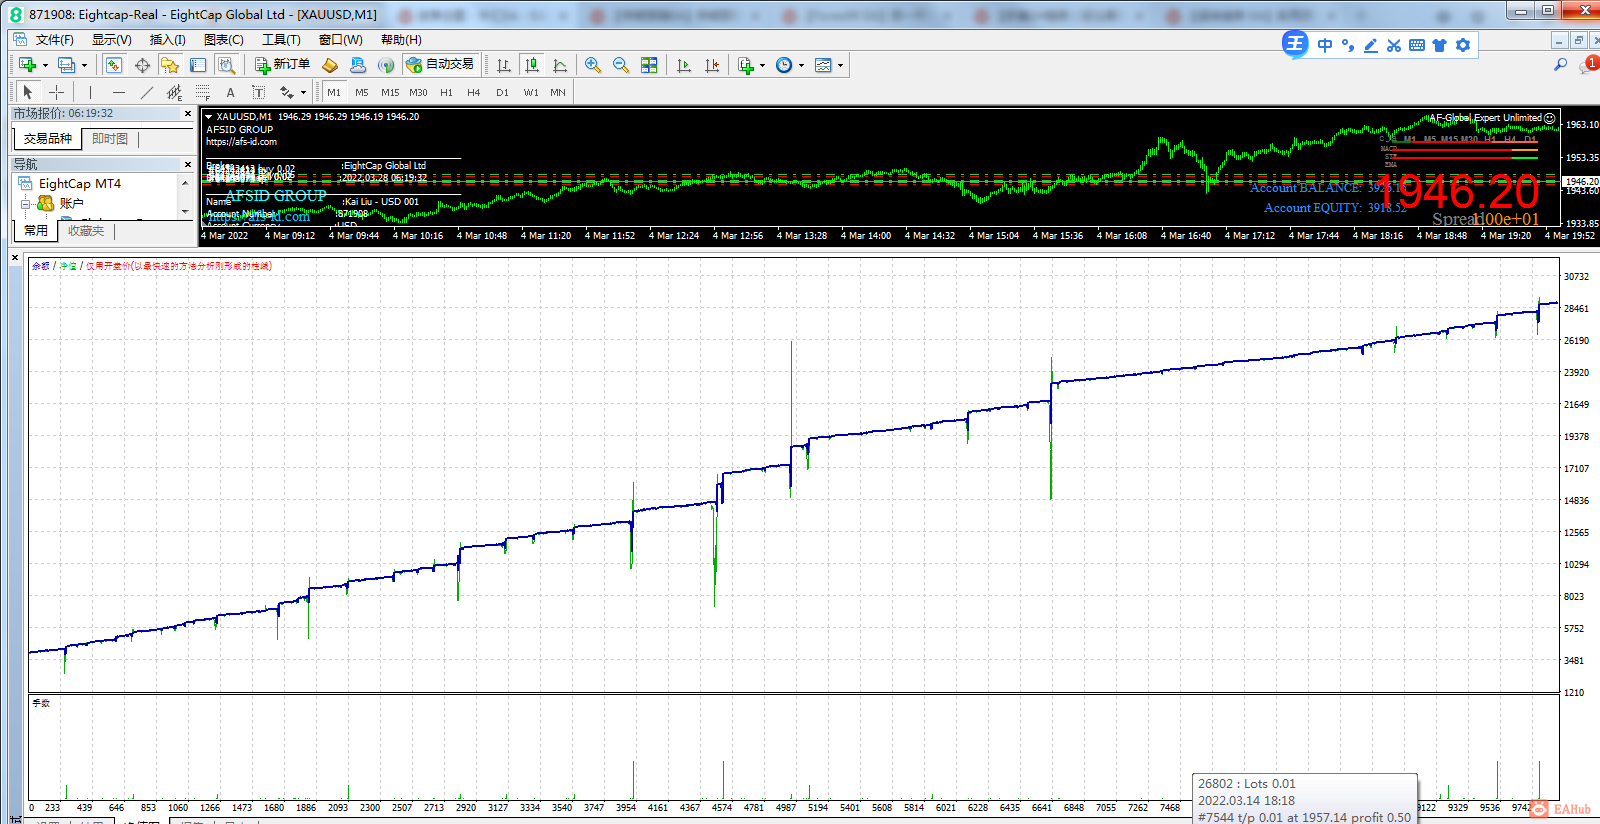Collapse the 账户 tree node

pyautogui.click(x=25, y=203)
